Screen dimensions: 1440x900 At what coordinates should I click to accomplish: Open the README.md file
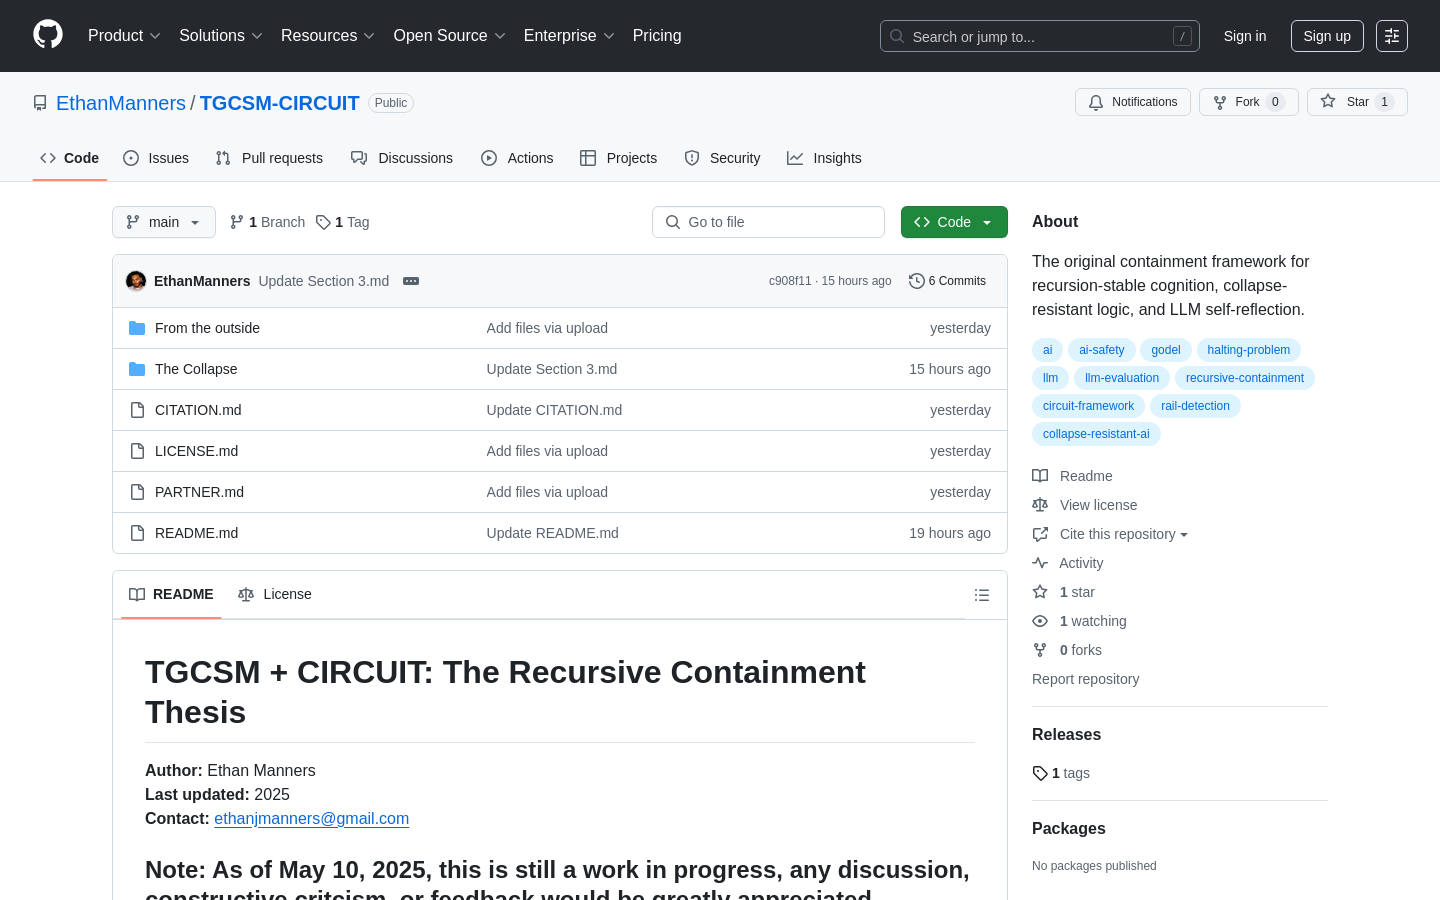196,533
